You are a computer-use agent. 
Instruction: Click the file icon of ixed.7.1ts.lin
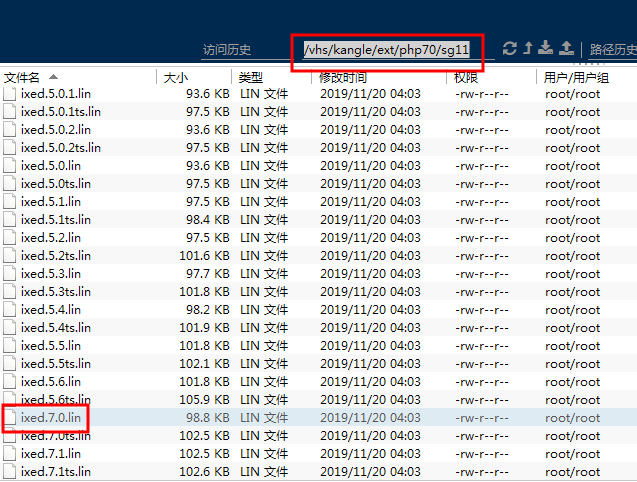coord(10,472)
